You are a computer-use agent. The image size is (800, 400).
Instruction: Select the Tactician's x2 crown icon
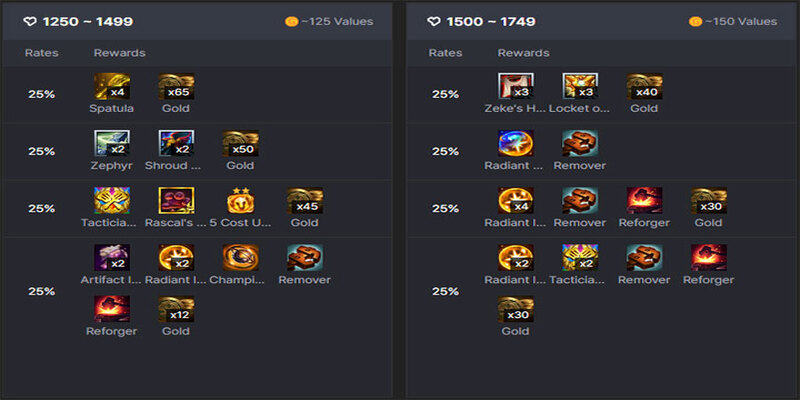coord(580,258)
